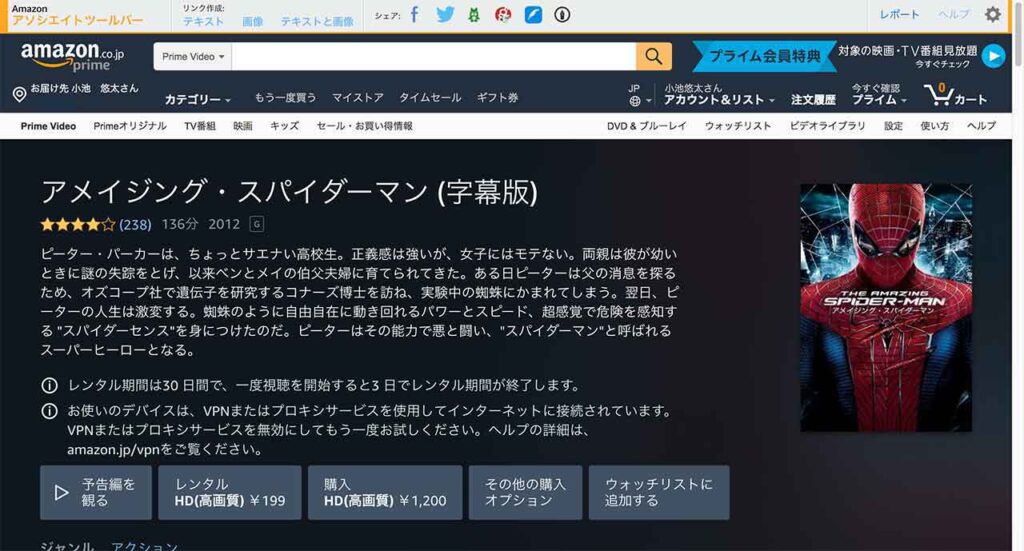1024x551 pixels.
Task: Go to the Primeオリジナル tab
Action: [x=130, y=126]
